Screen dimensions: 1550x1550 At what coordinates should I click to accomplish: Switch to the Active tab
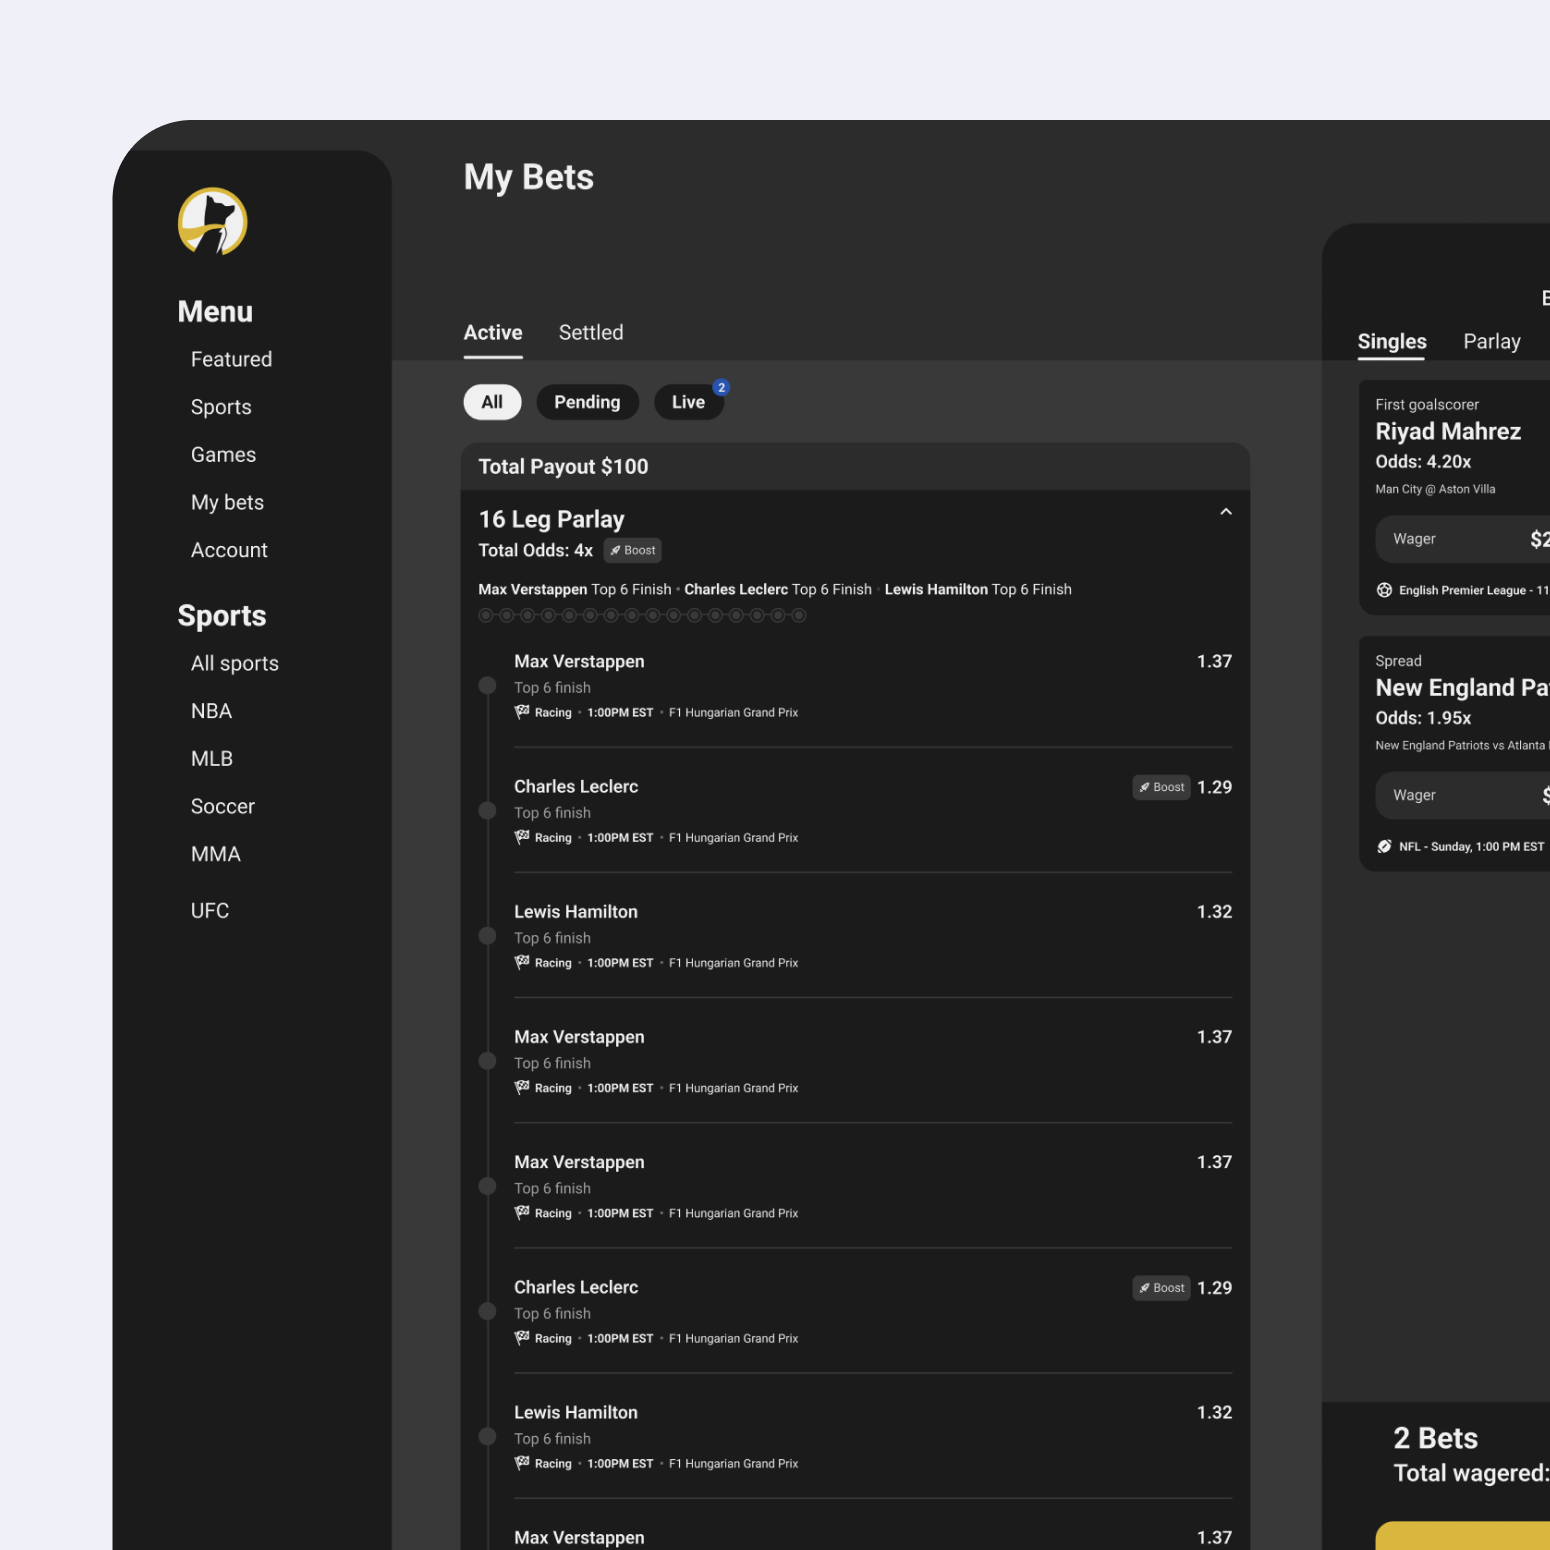[493, 333]
